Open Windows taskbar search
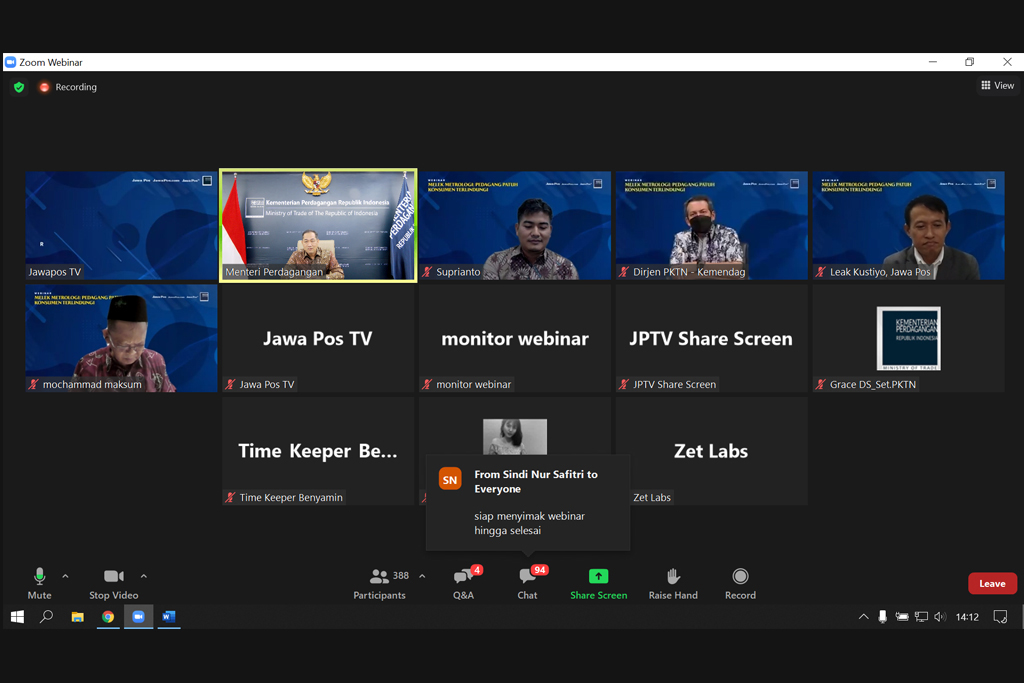 click(x=46, y=616)
